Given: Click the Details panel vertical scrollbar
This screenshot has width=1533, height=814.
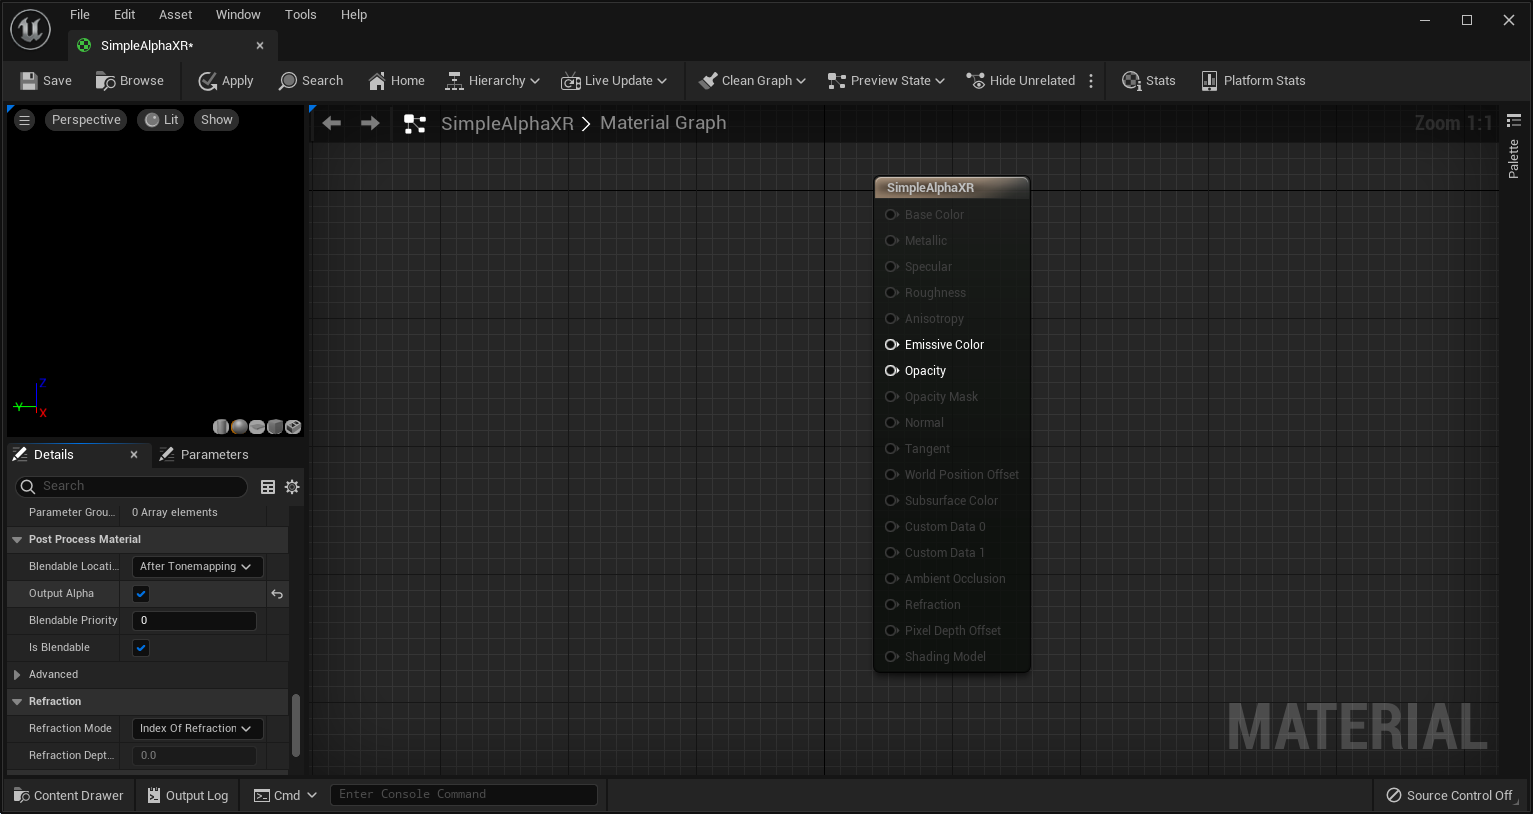Looking at the screenshot, I should (295, 725).
